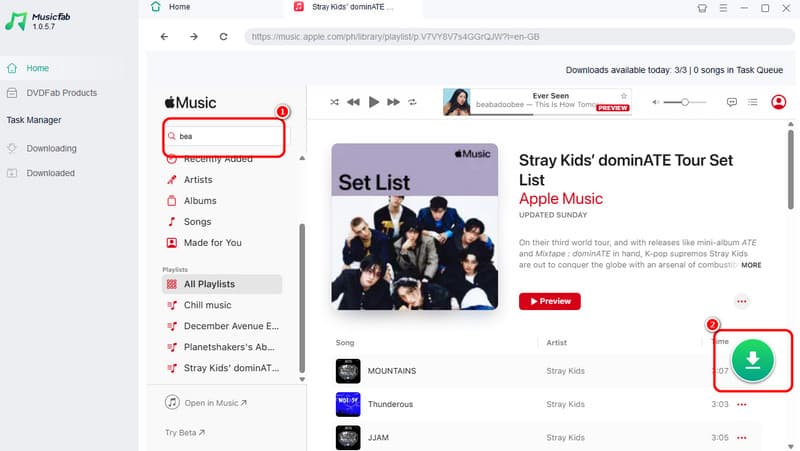The image size is (800, 451).
Task: Select All Playlists
Action: pyautogui.click(x=222, y=284)
